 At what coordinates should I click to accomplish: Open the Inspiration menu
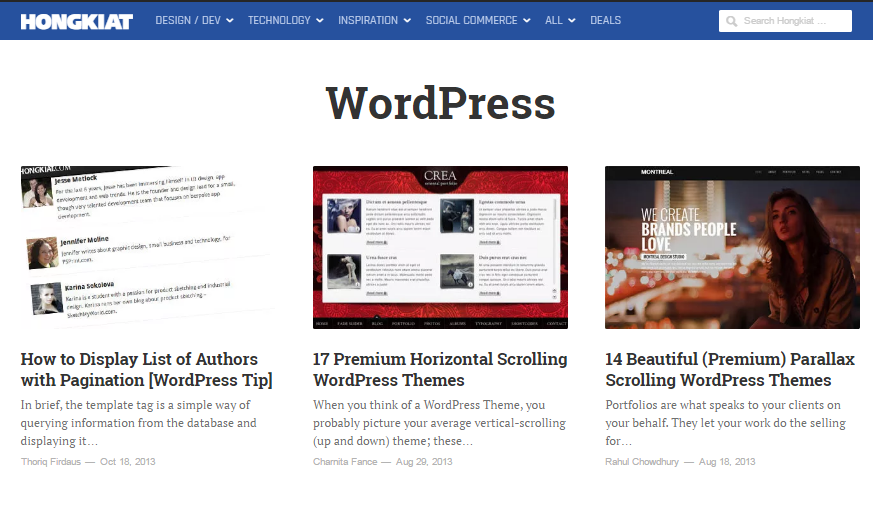coord(374,20)
